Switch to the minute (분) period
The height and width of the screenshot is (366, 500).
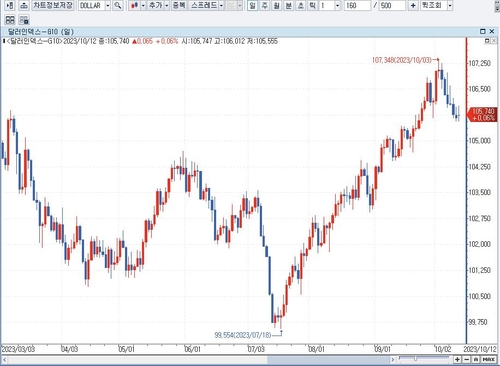coord(289,5)
